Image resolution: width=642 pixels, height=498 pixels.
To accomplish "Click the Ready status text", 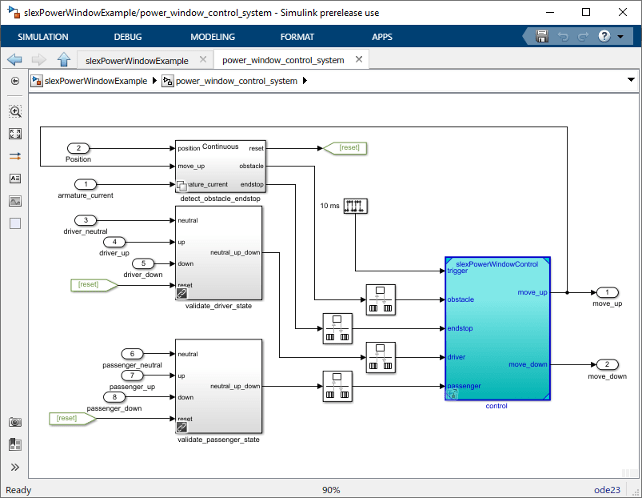I will 18,490.
